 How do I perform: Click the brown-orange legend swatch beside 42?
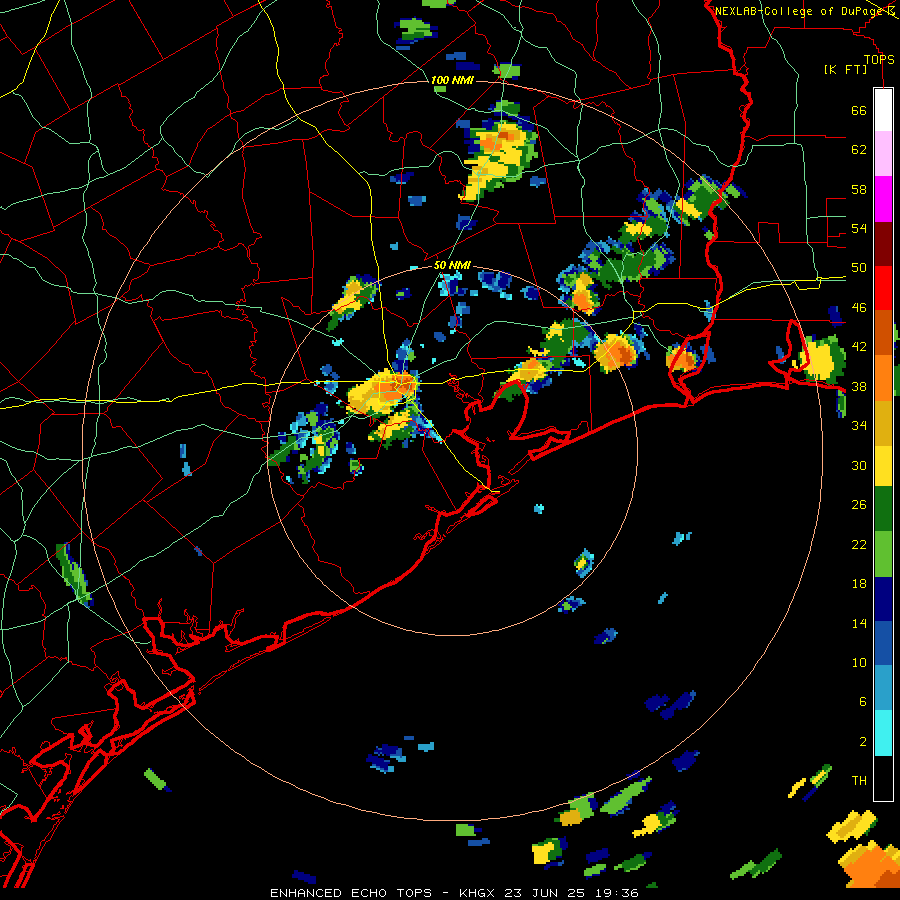coord(883,333)
